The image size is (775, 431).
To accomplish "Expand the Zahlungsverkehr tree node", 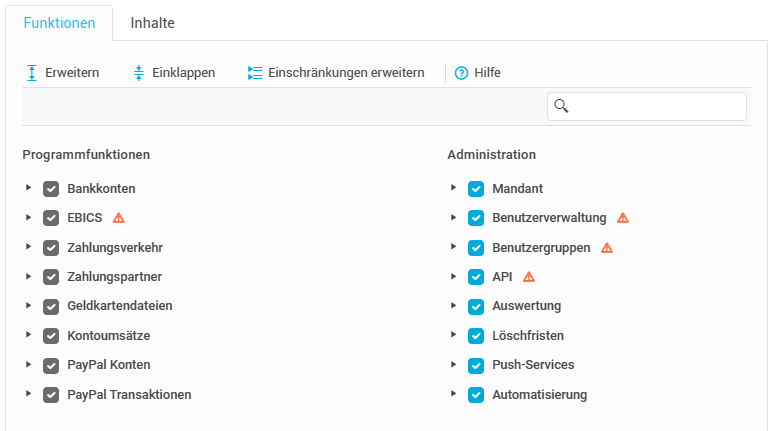I will [x=29, y=247].
